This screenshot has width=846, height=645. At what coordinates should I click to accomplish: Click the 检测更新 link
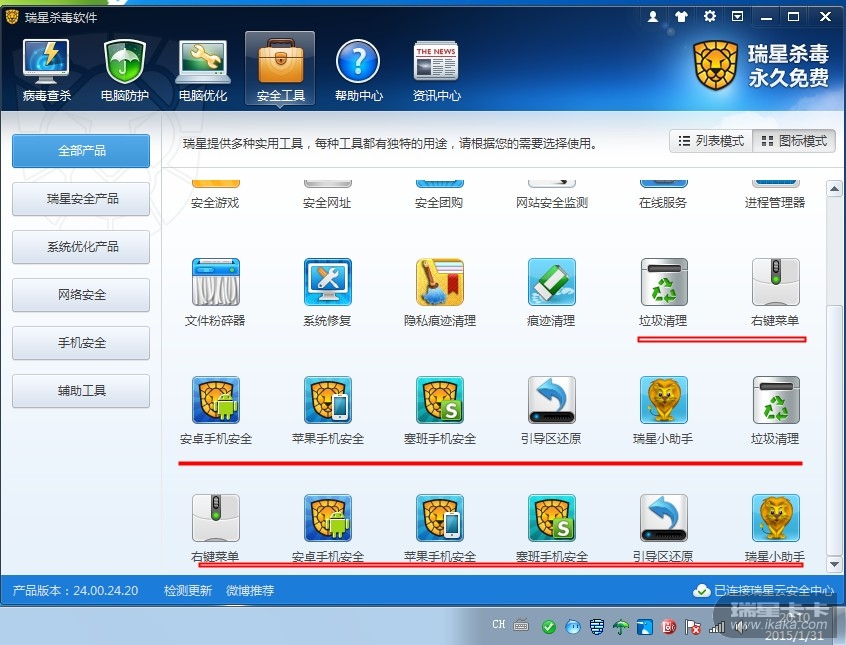[188, 590]
